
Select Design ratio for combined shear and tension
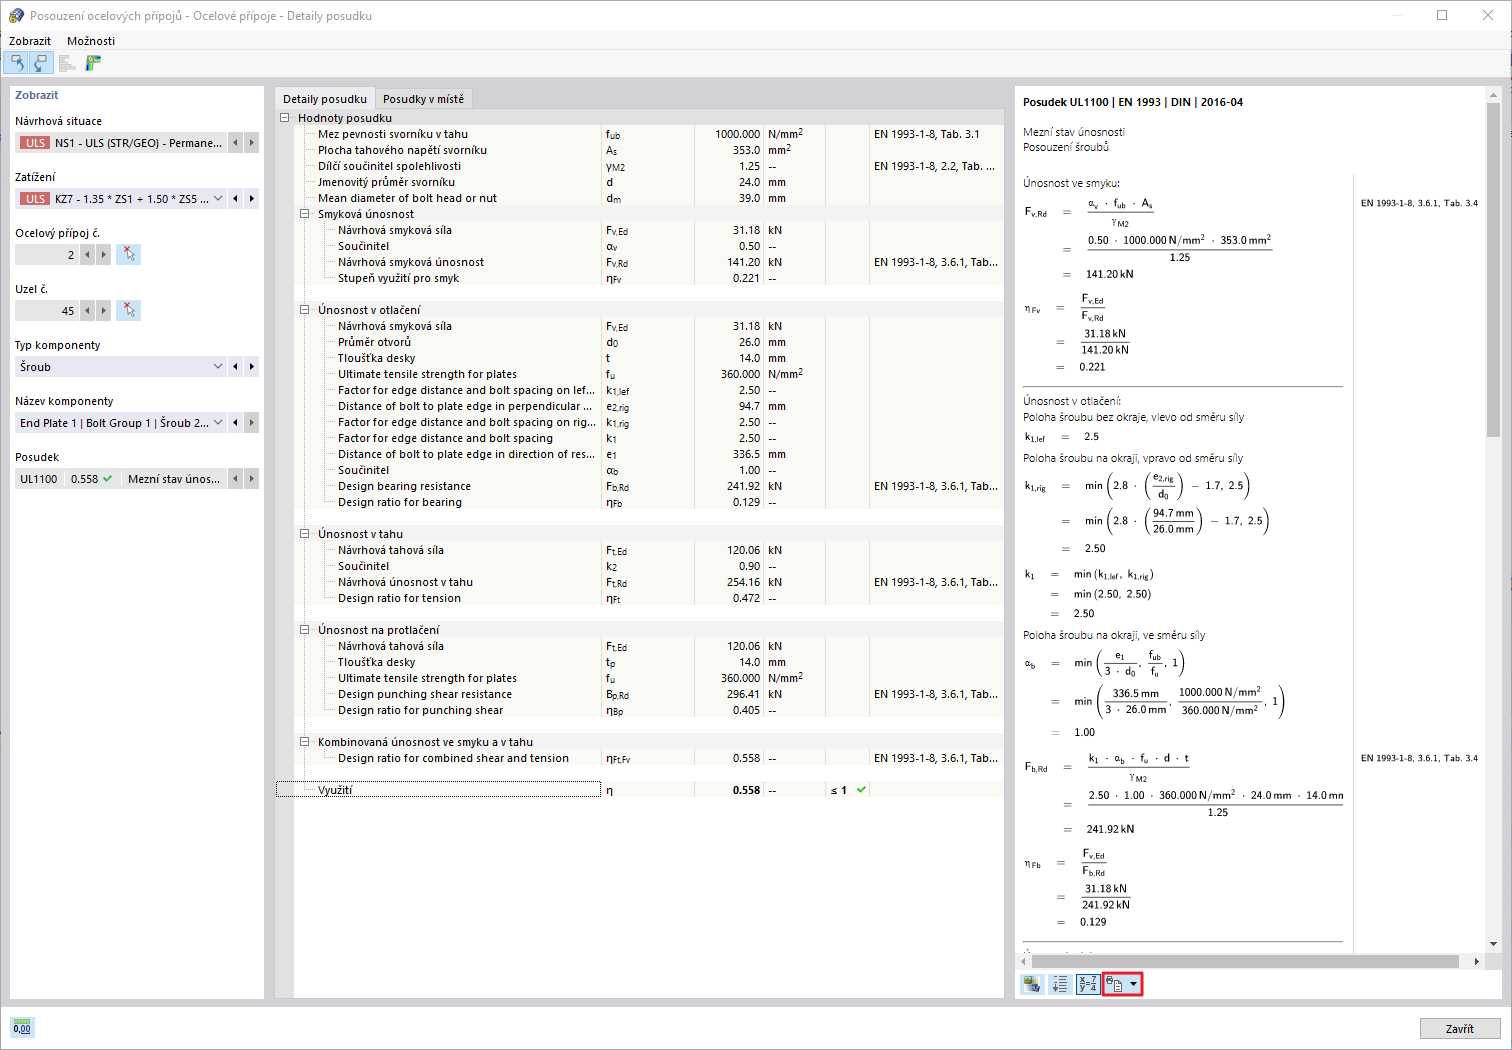(x=639, y=758)
